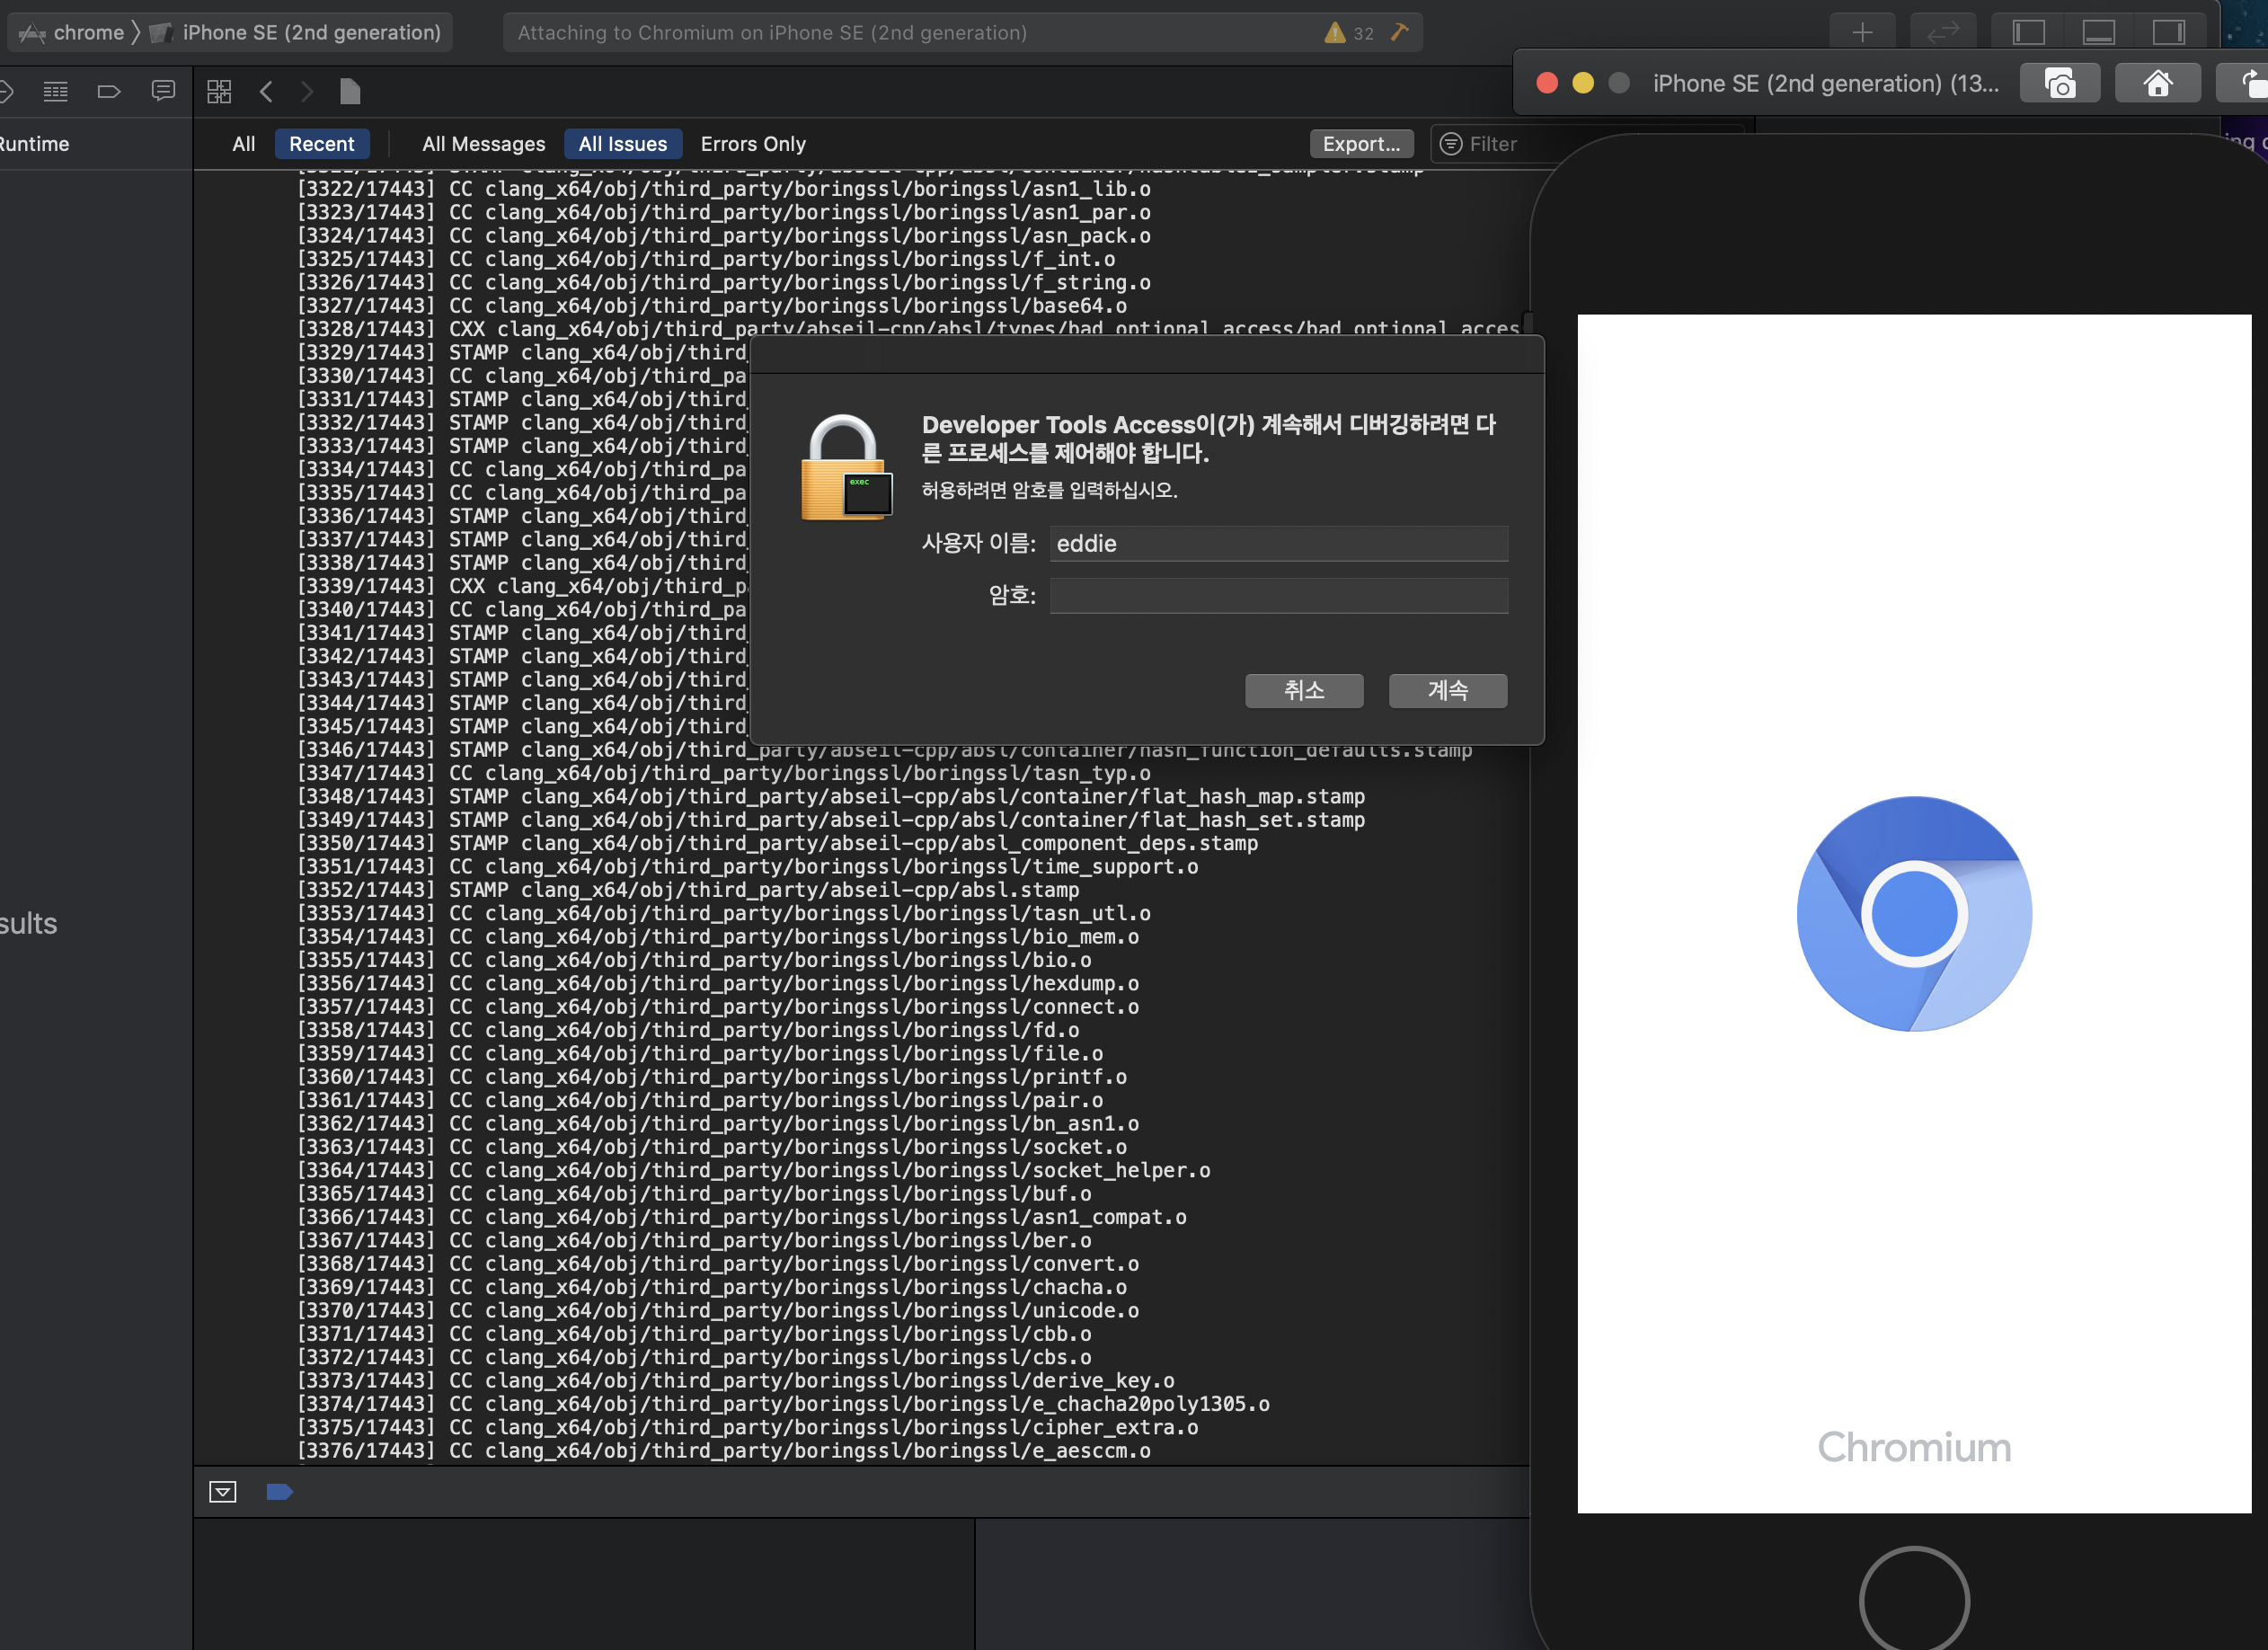Open the chrome scheme selector
The width and height of the screenshot is (2268, 1650).
[71, 33]
